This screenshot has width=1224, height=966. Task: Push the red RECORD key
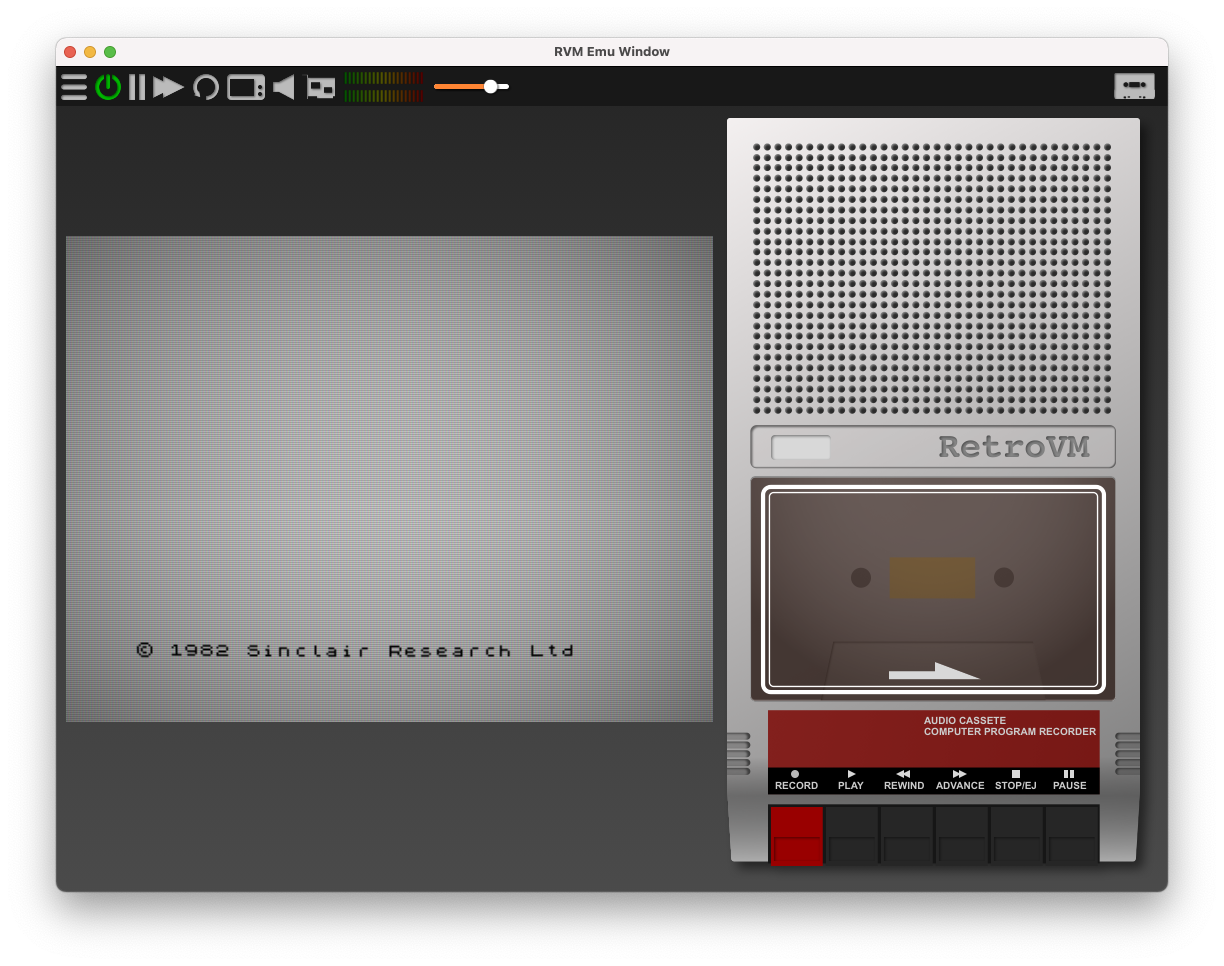(x=797, y=835)
